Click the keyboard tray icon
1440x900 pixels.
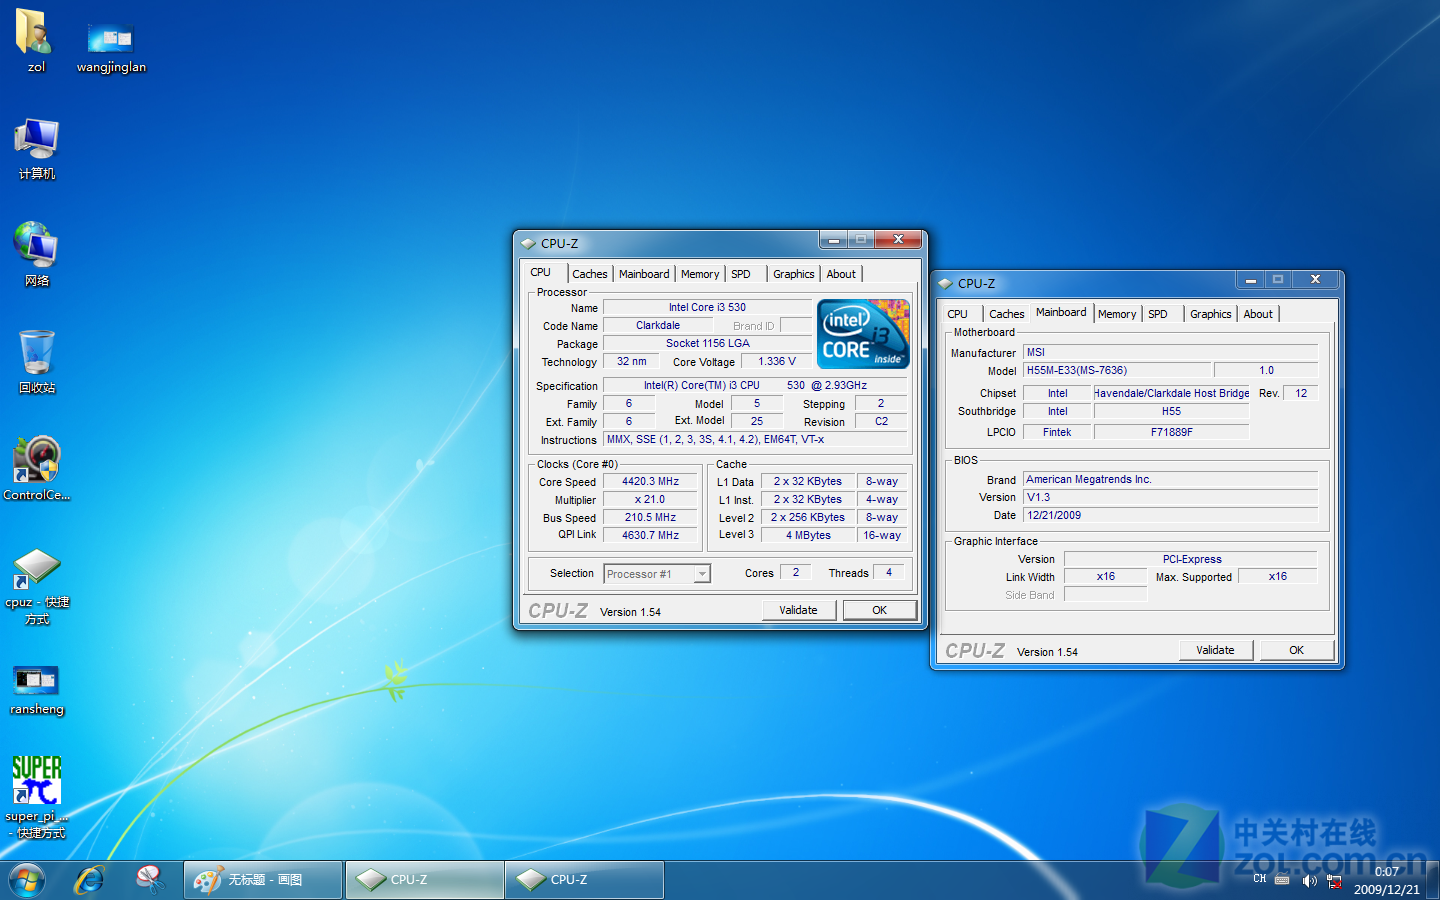tap(1282, 880)
